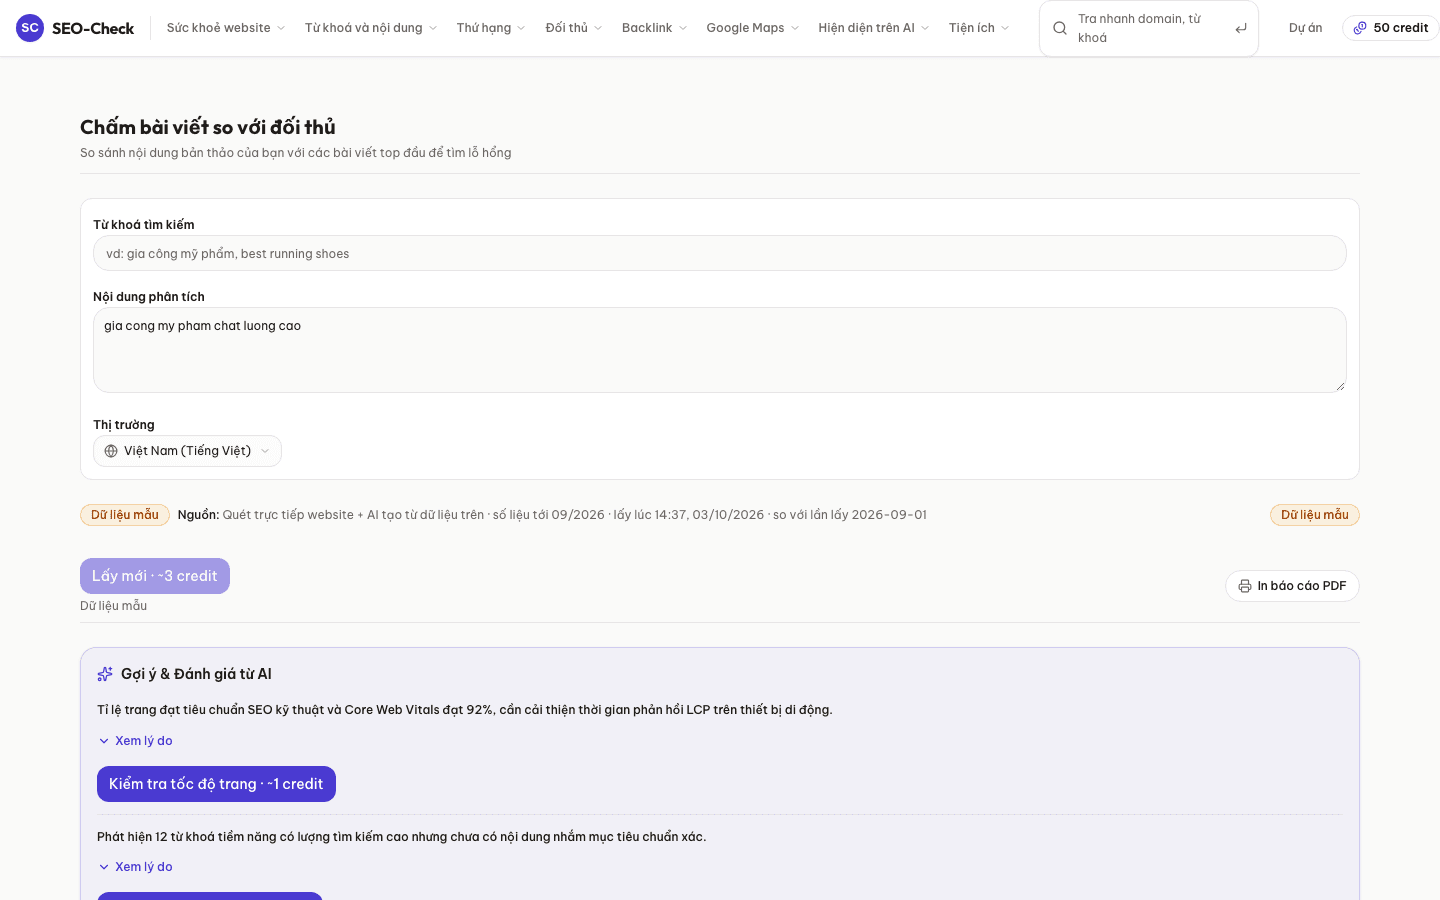1440x900 pixels.
Task: Click the Chấm bài viết so với đối thủ title
Action: 208,127
